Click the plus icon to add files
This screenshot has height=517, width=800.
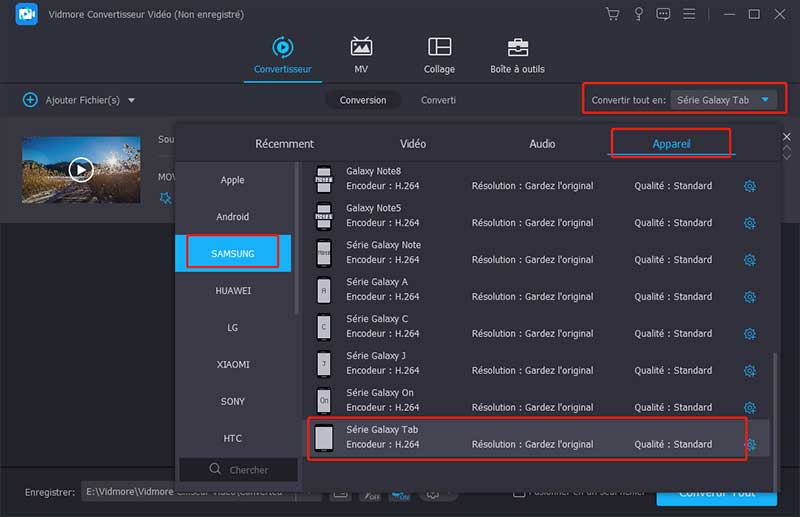[x=30, y=100]
